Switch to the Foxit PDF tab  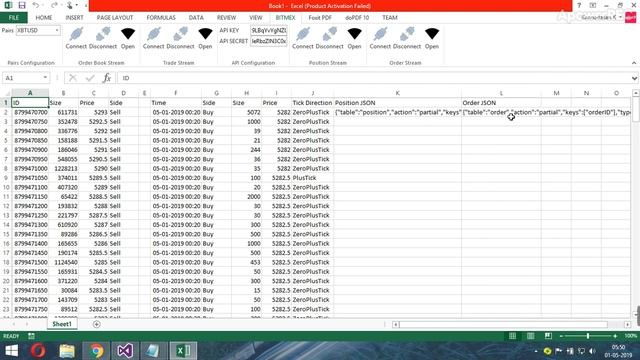(x=320, y=18)
